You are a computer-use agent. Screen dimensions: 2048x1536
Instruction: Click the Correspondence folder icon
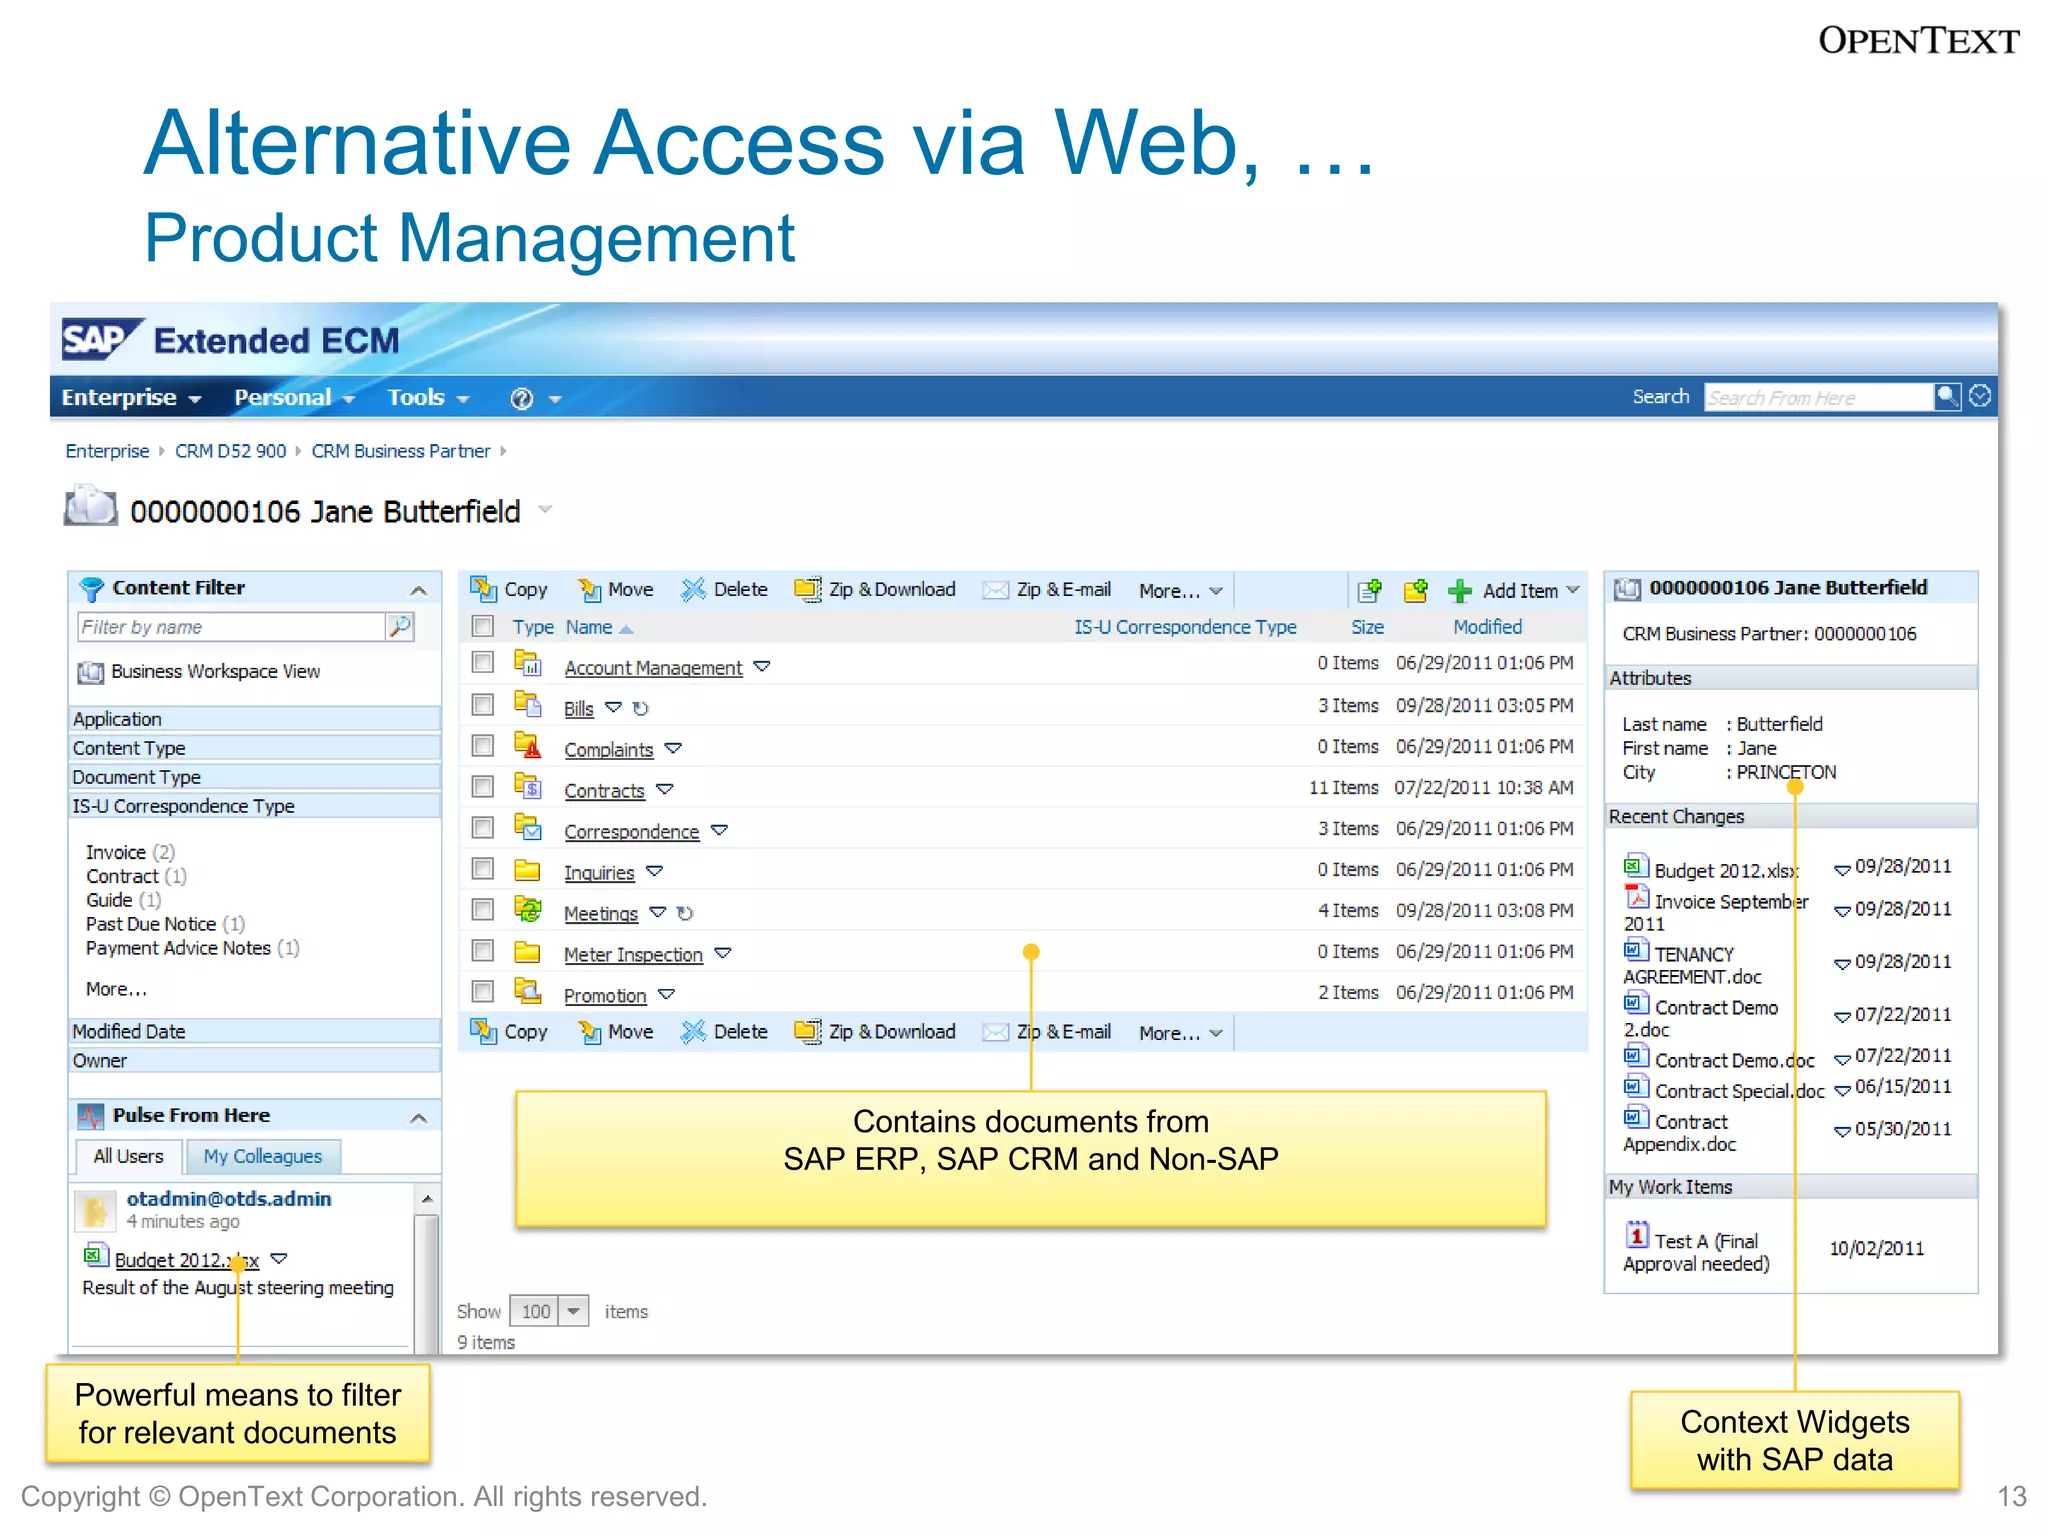(528, 828)
